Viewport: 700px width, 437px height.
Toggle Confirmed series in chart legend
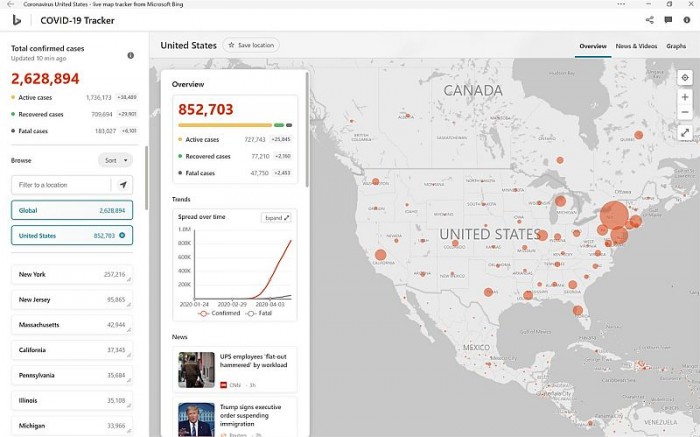[218, 313]
